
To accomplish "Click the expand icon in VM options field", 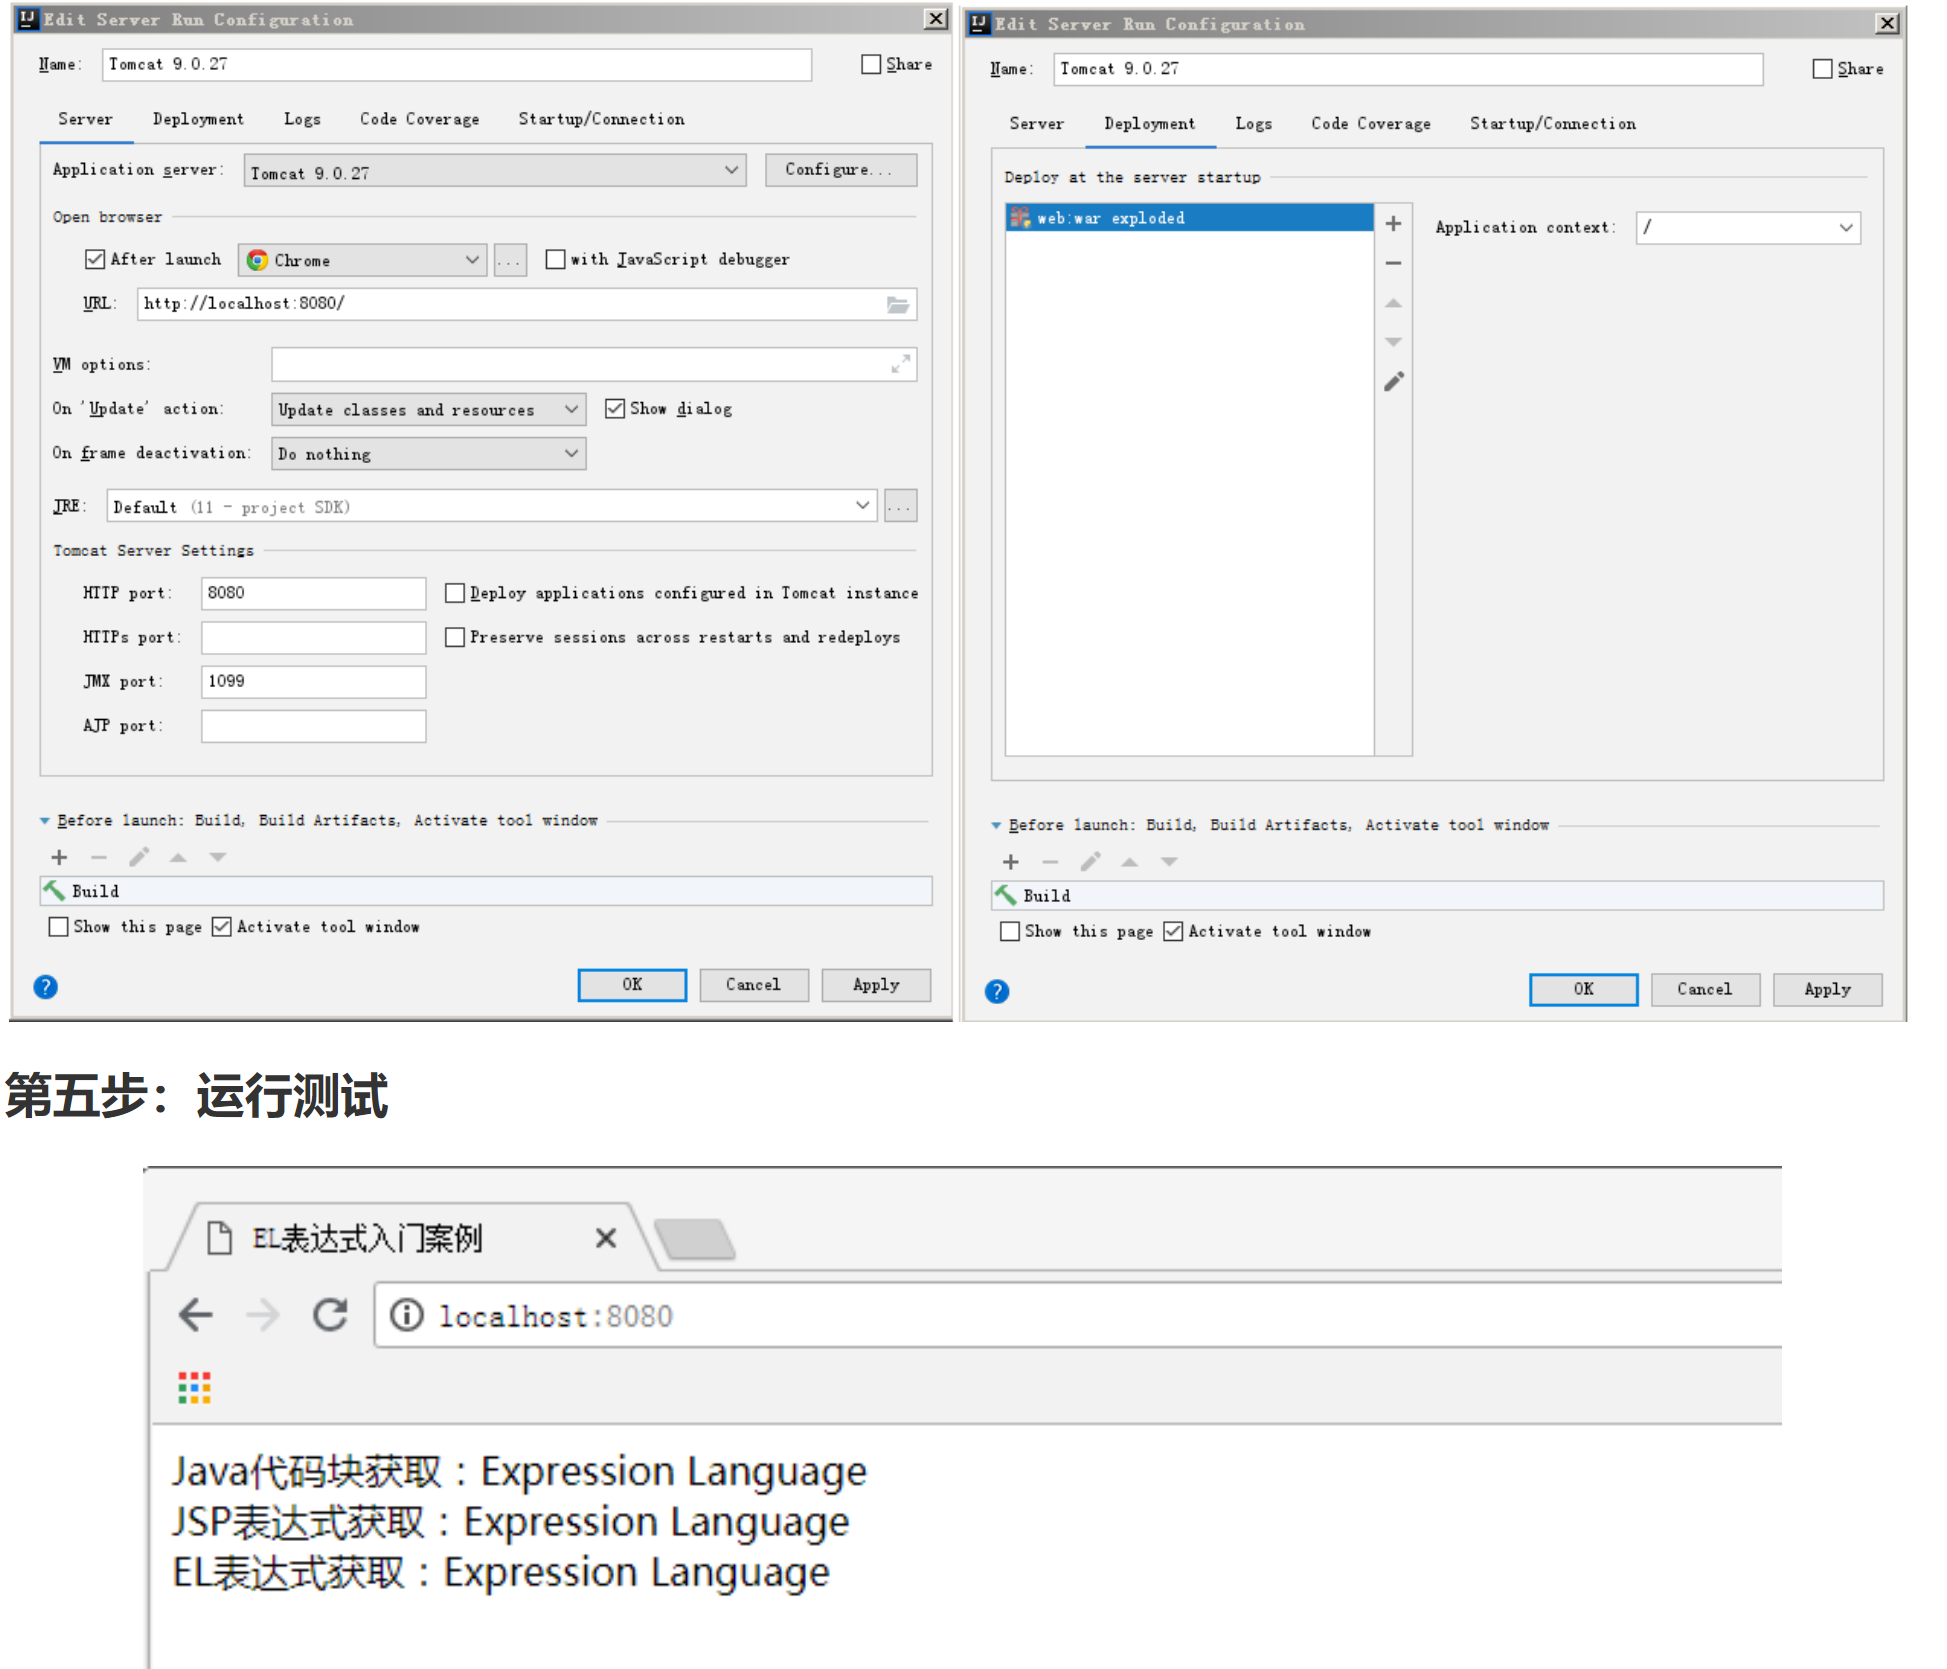I will pyautogui.click(x=901, y=365).
